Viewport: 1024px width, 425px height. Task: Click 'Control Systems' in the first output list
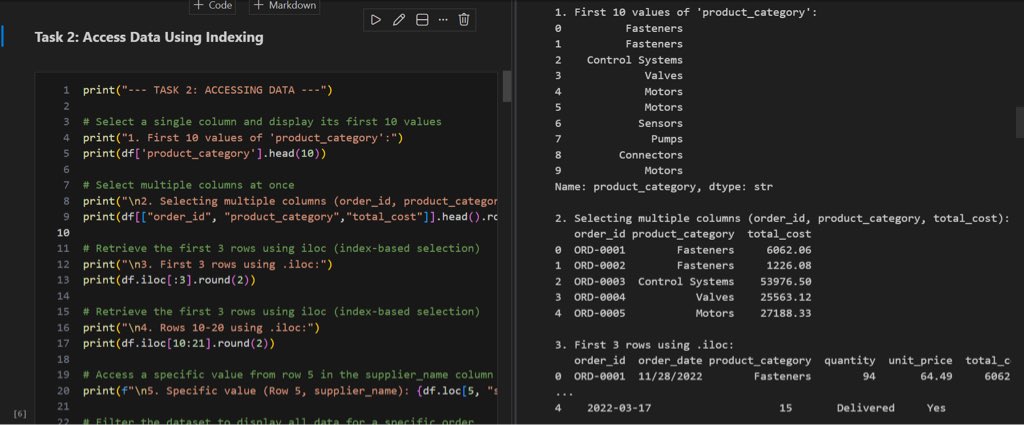point(635,60)
